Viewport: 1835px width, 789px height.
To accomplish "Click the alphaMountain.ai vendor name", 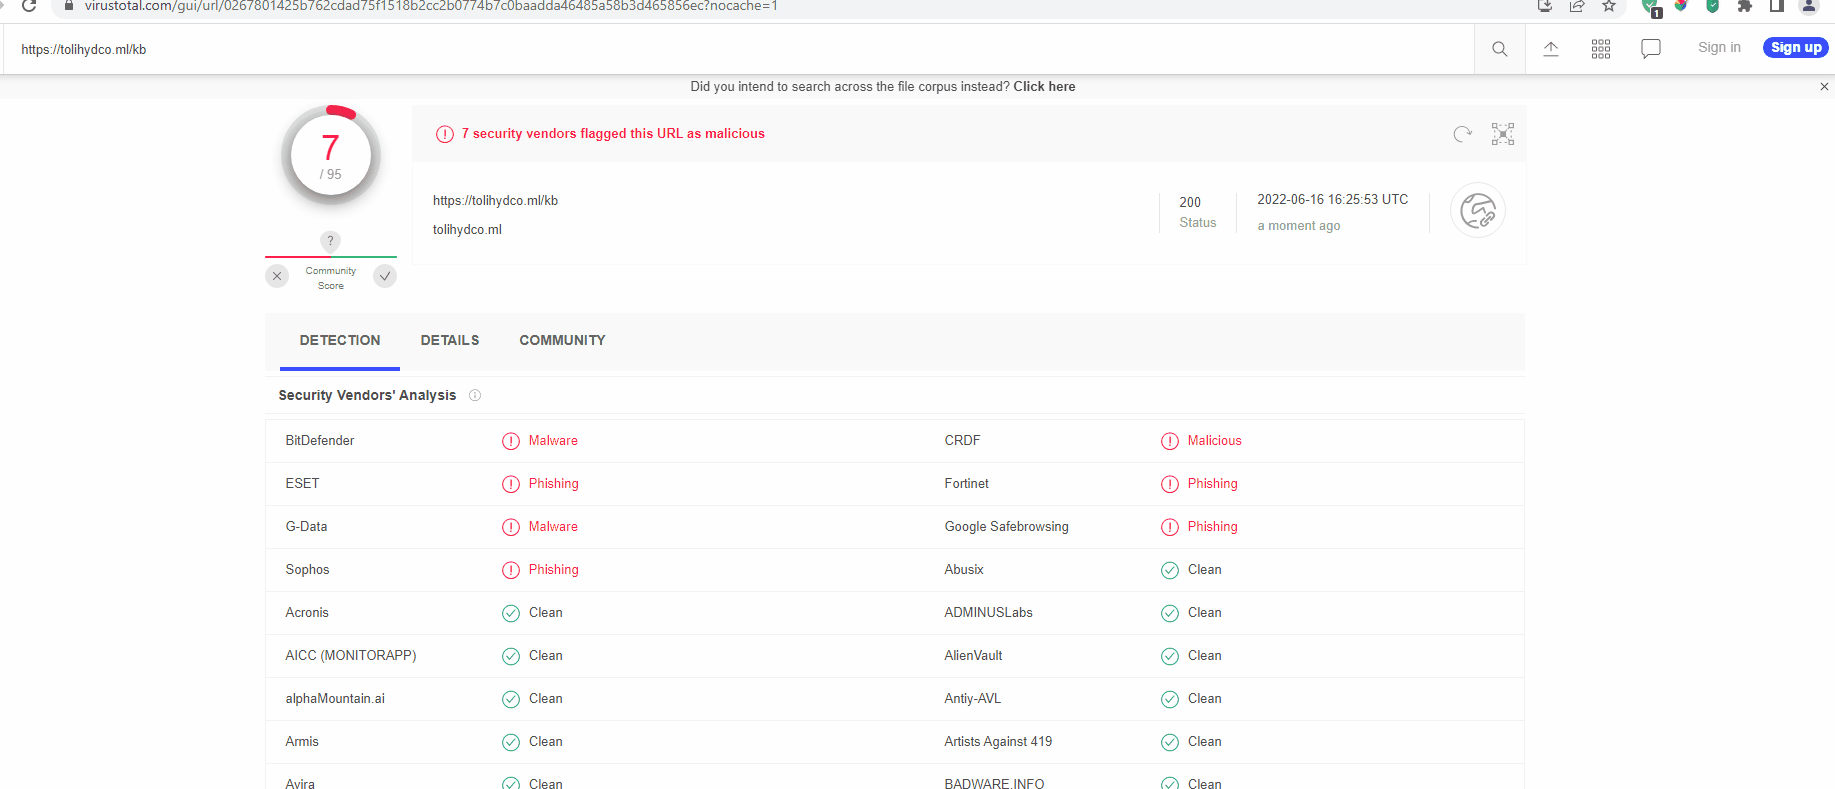I will [x=335, y=699].
